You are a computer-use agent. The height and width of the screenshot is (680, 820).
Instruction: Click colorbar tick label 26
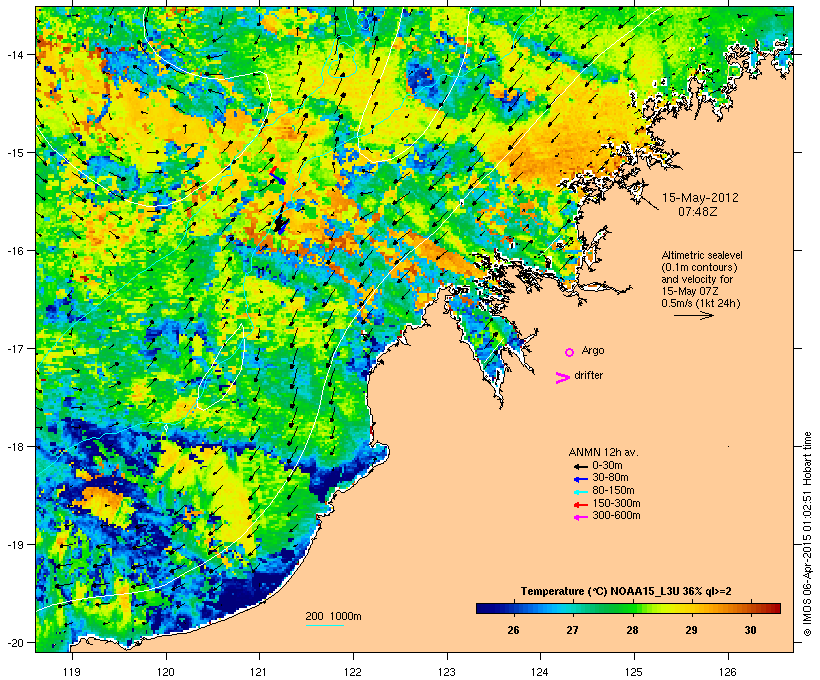[513, 630]
